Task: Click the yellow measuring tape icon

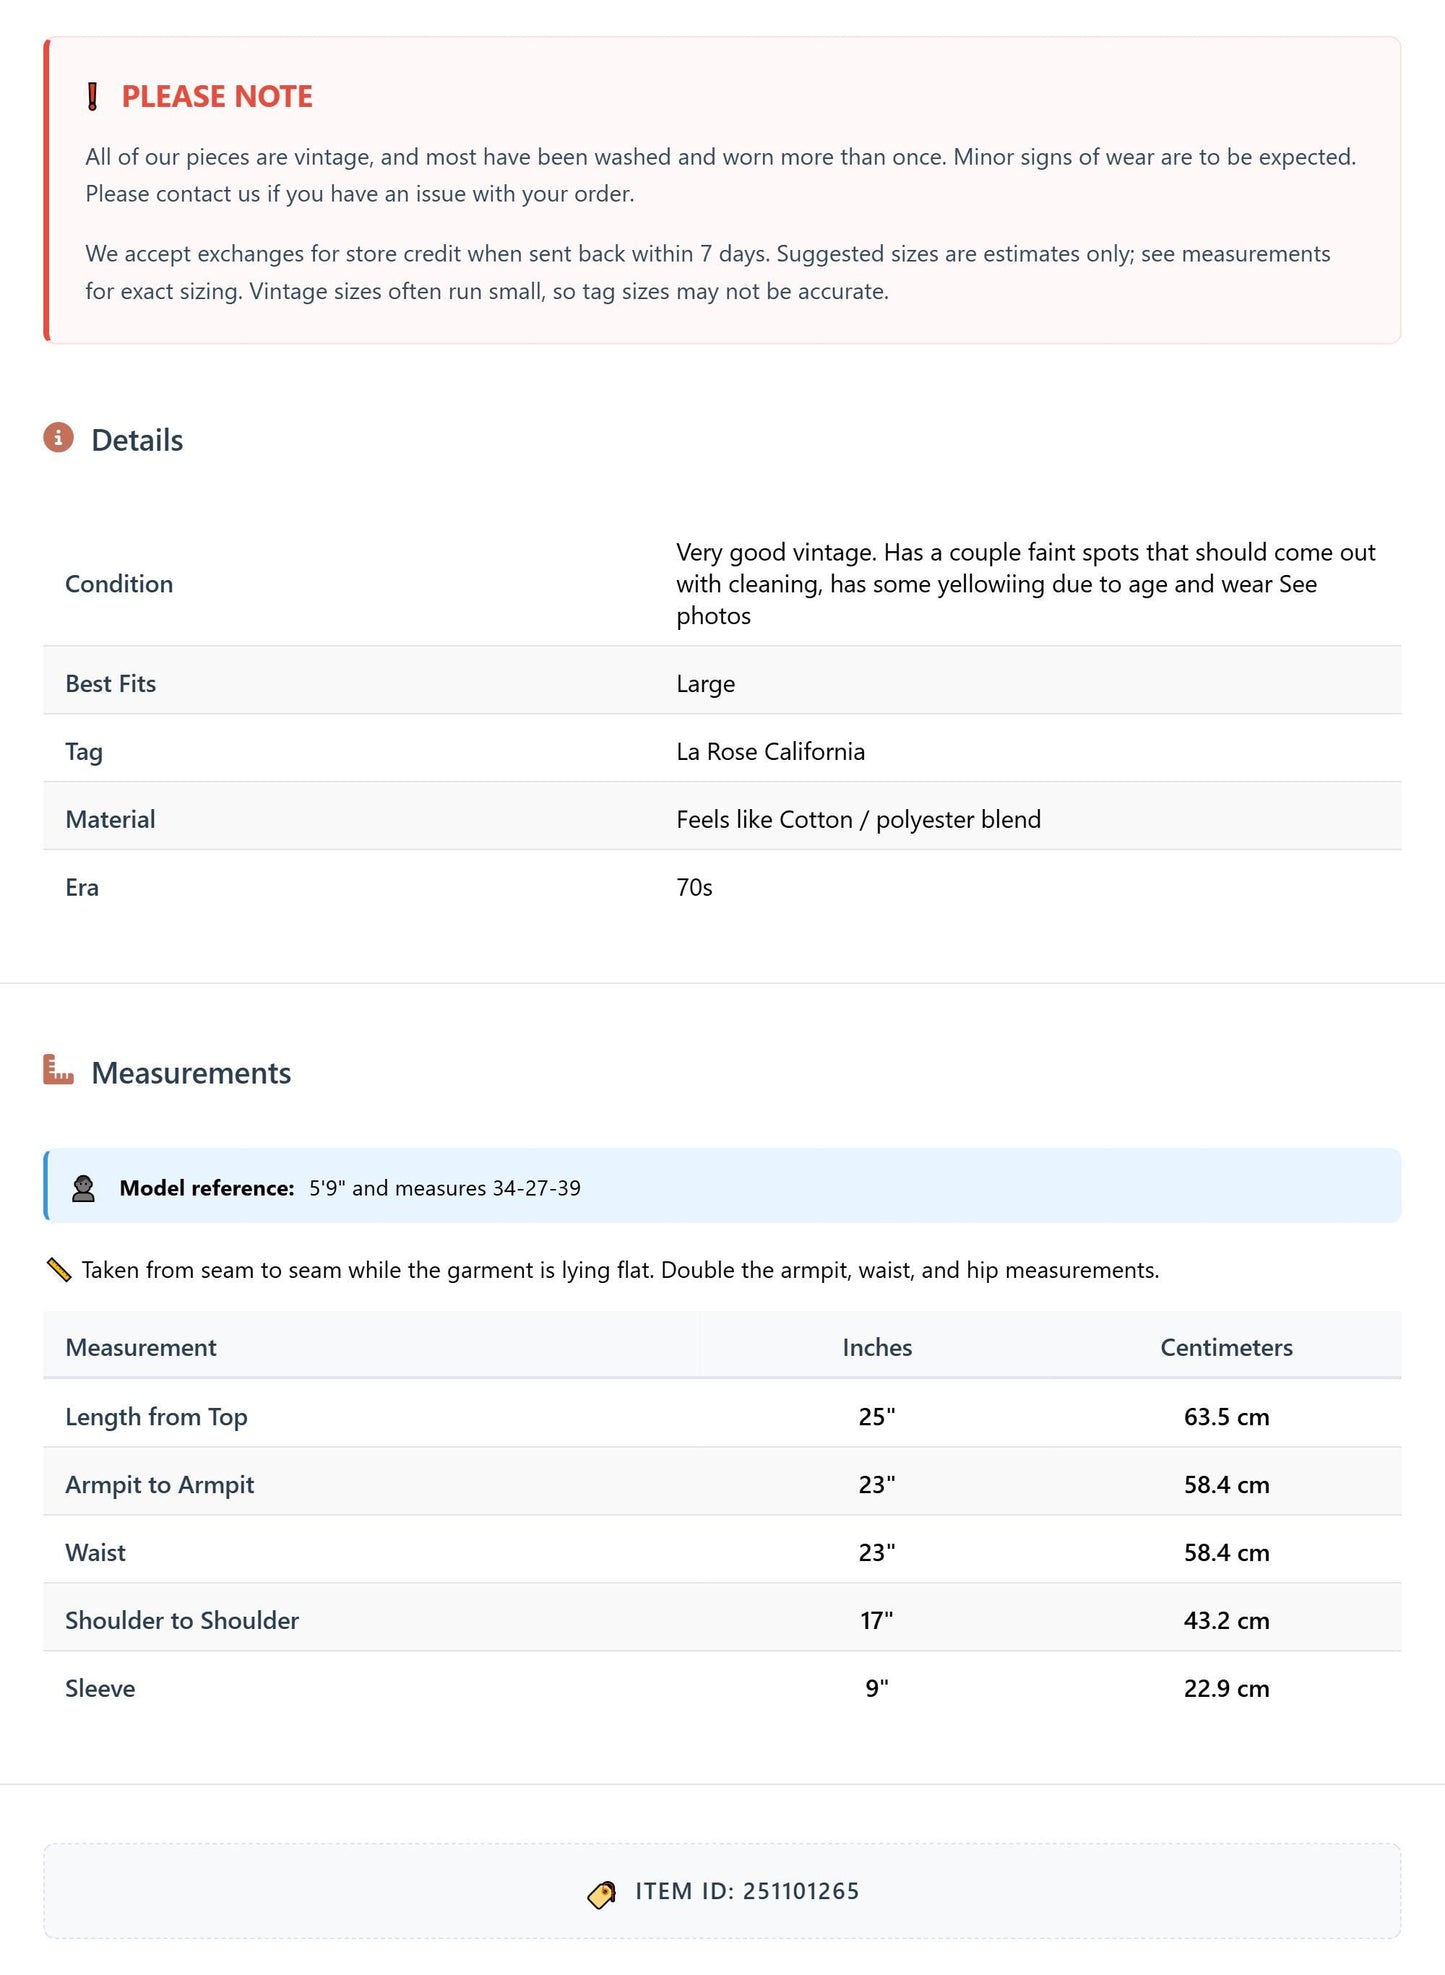Action: [59, 1270]
